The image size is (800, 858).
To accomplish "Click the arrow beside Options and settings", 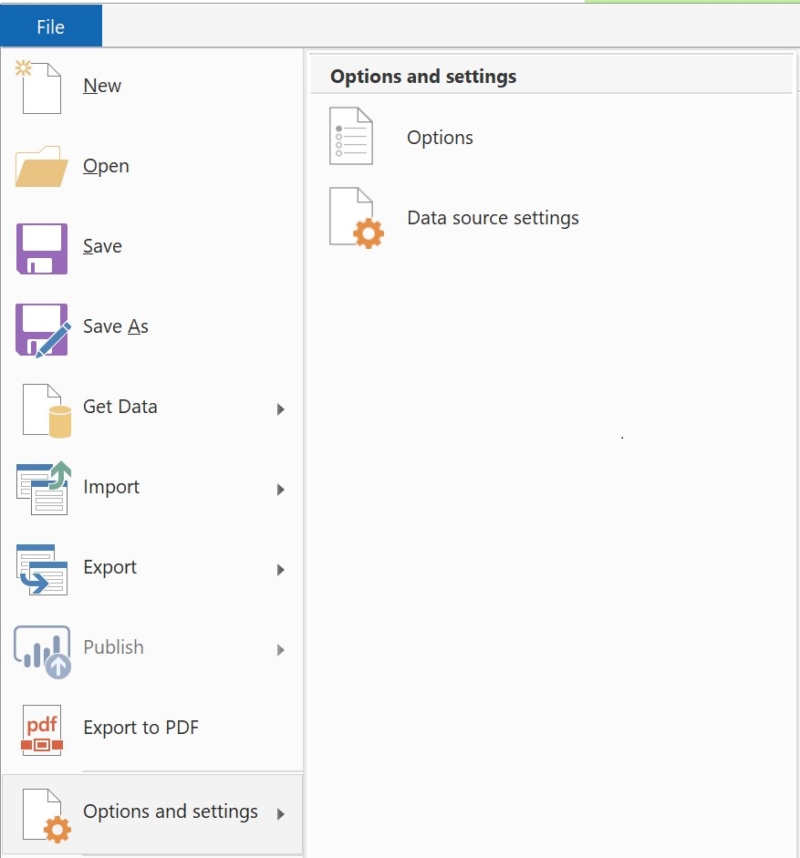I will 281,814.
